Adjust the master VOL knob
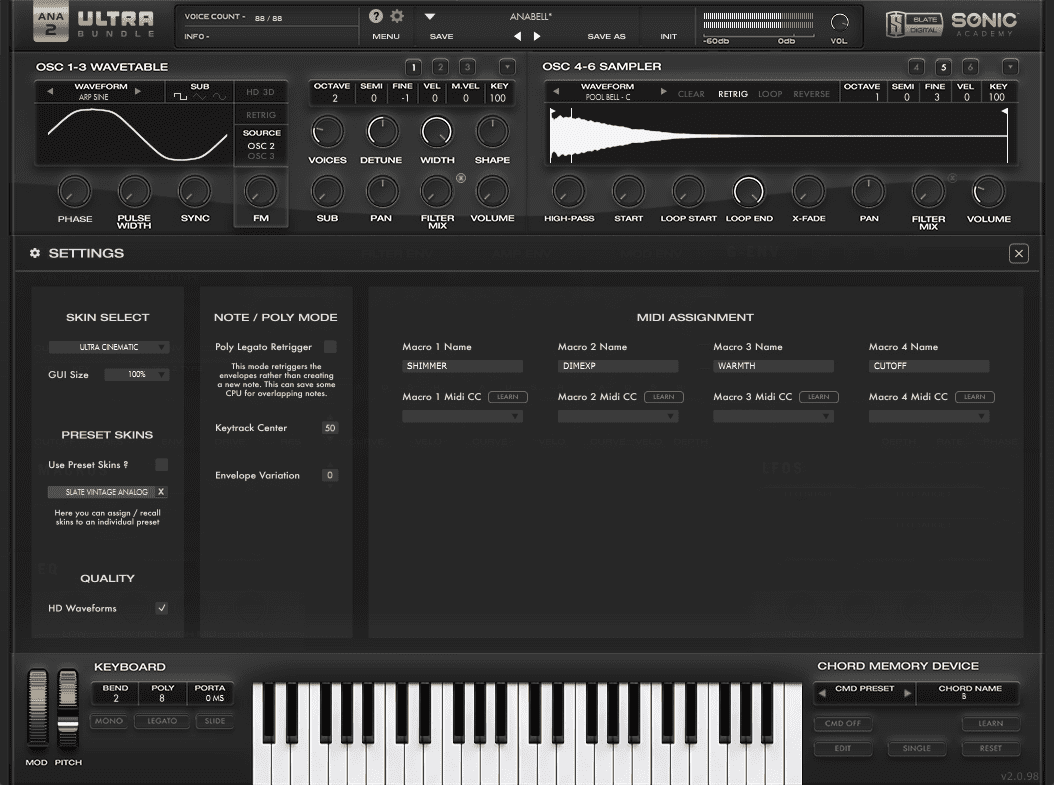Viewport: 1054px width, 785px height. [x=839, y=23]
